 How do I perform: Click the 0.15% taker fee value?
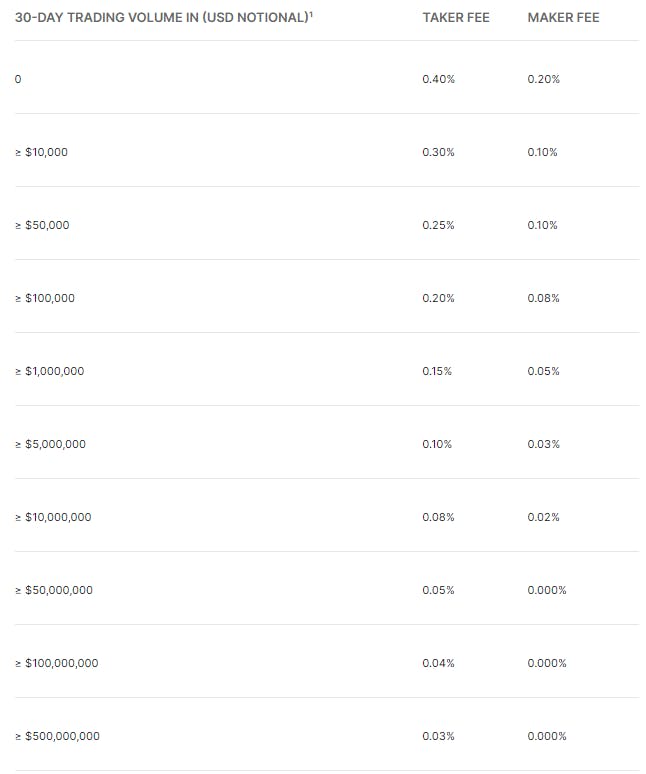(437, 371)
